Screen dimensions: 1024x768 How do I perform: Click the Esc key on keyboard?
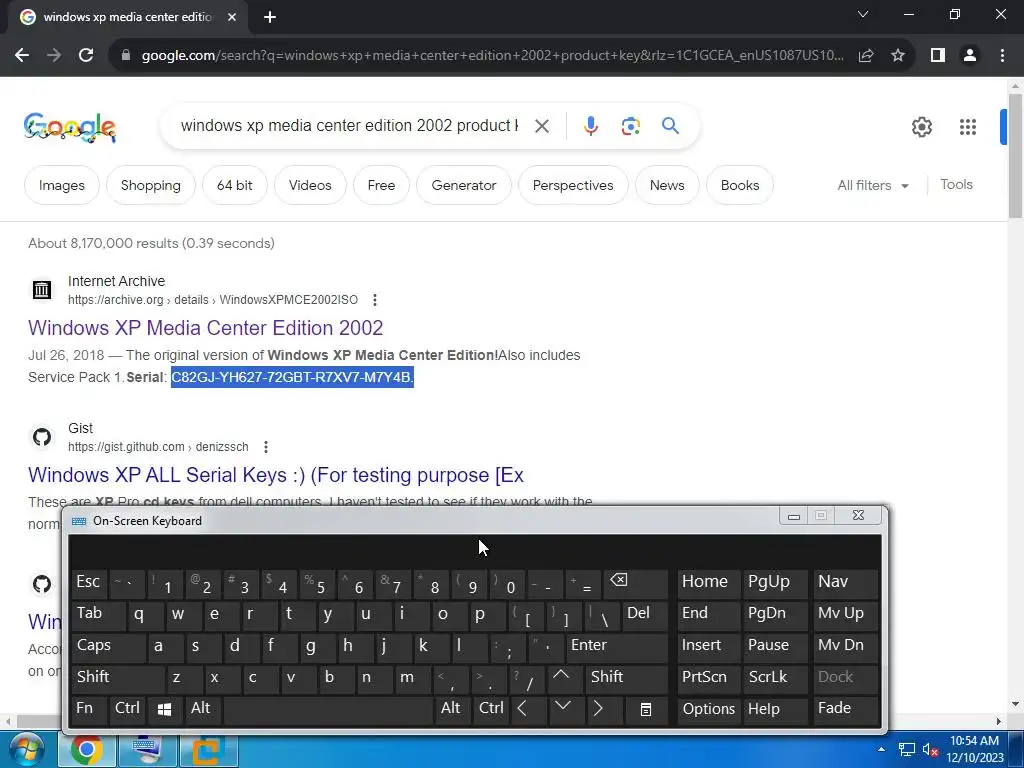[x=89, y=583]
